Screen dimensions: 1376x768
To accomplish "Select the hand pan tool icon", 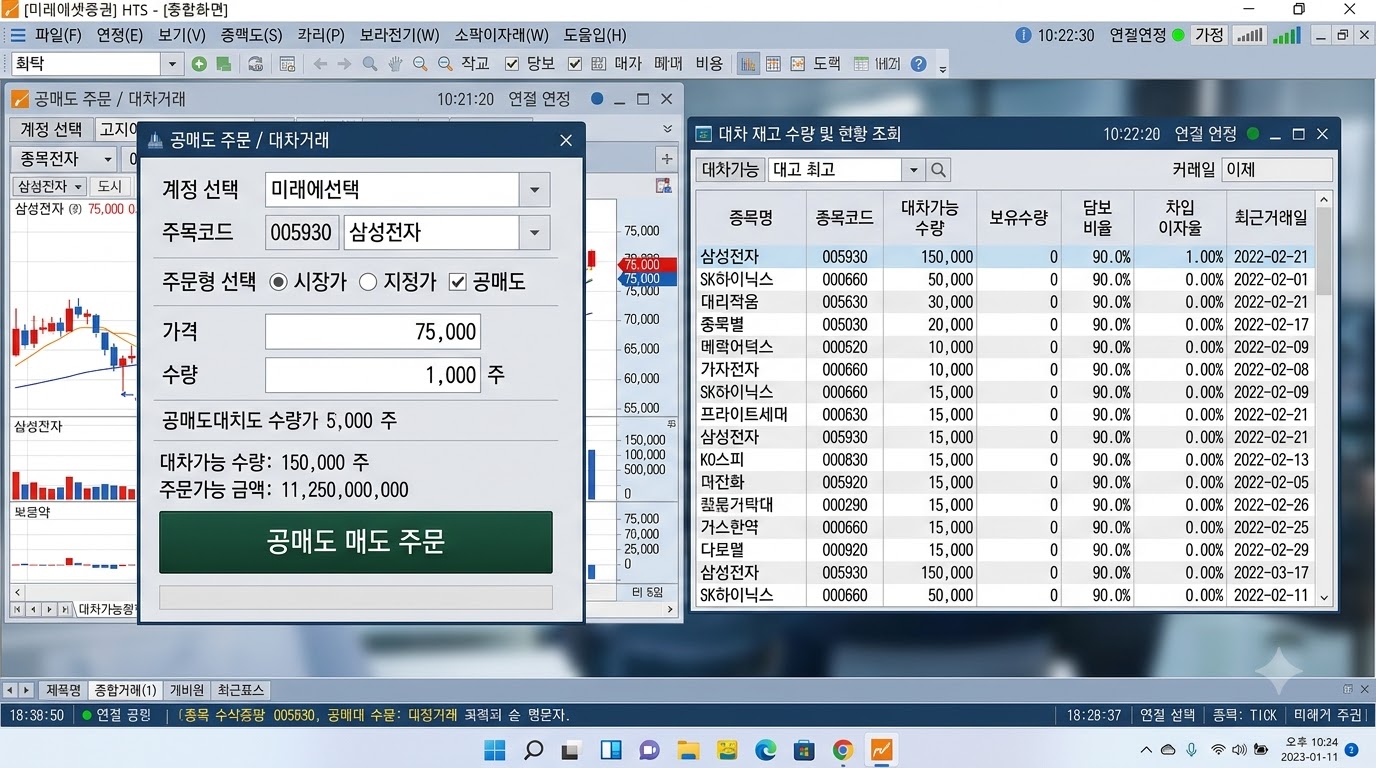I will (x=395, y=64).
